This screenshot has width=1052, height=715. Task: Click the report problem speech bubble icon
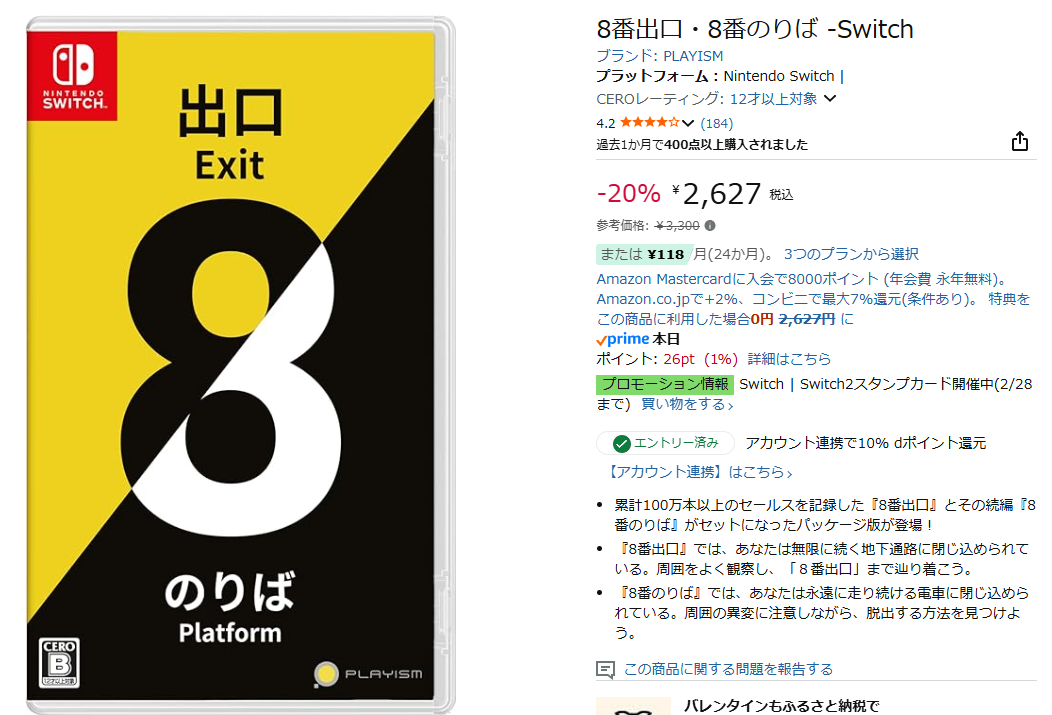tap(605, 669)
